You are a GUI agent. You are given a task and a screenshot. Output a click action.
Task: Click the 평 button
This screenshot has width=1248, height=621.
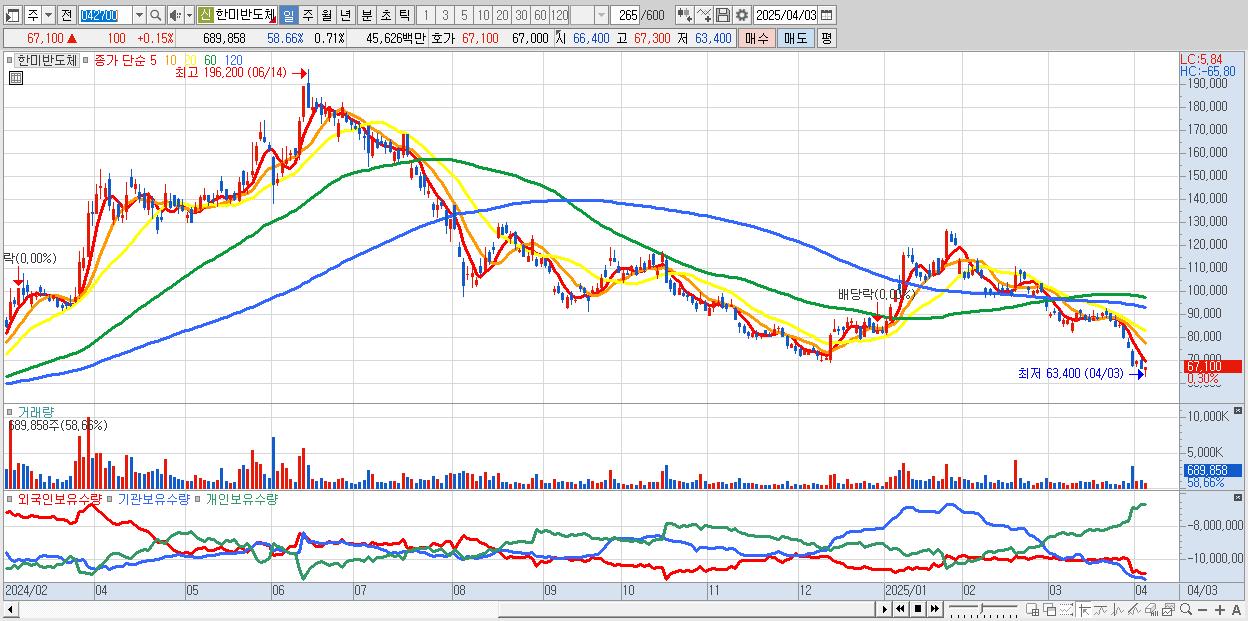[826, 38]
